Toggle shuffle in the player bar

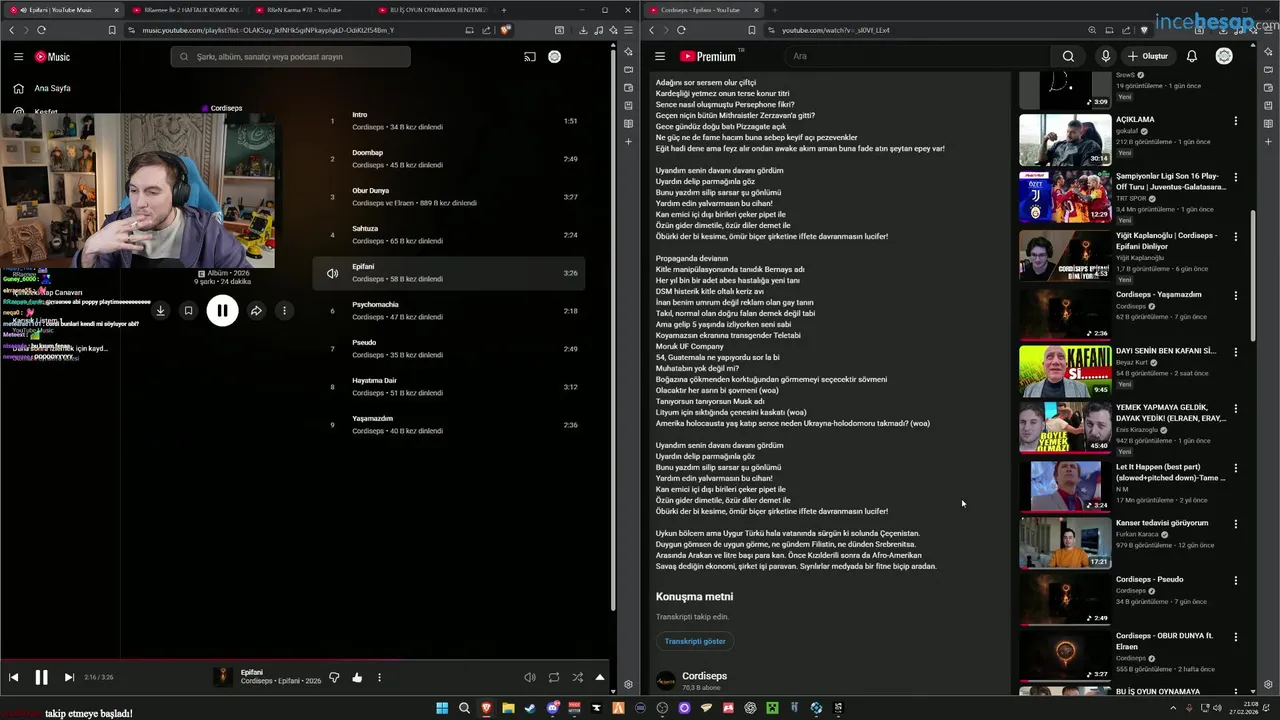click(577, 677)
